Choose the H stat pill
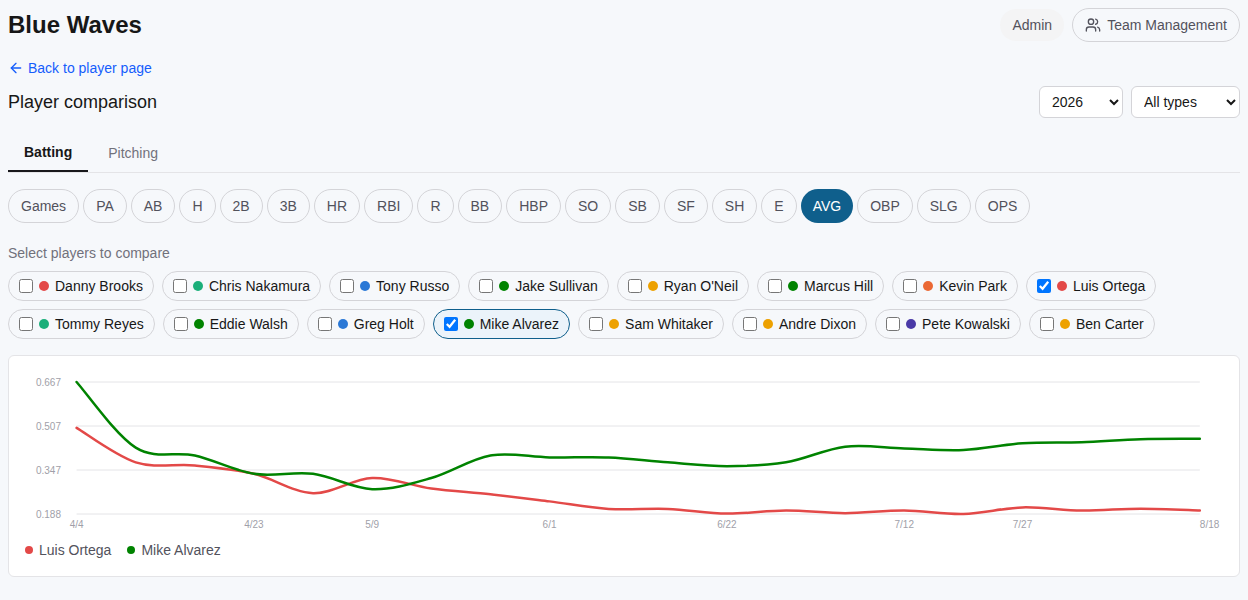The image size is (1248, 600). pos(198,206)
